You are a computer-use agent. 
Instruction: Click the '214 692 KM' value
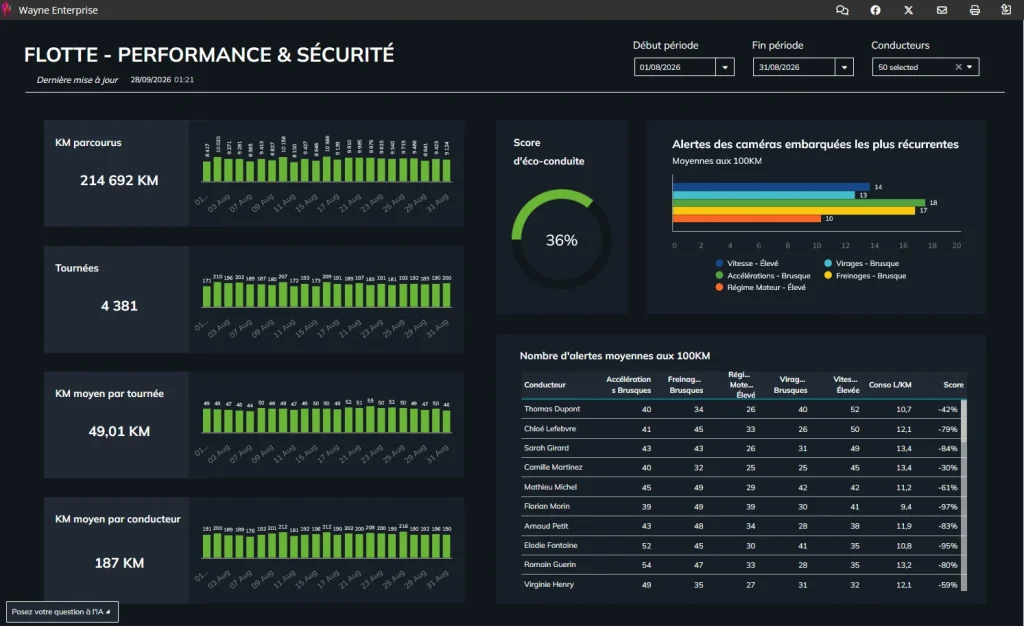[x=119, y=180]
